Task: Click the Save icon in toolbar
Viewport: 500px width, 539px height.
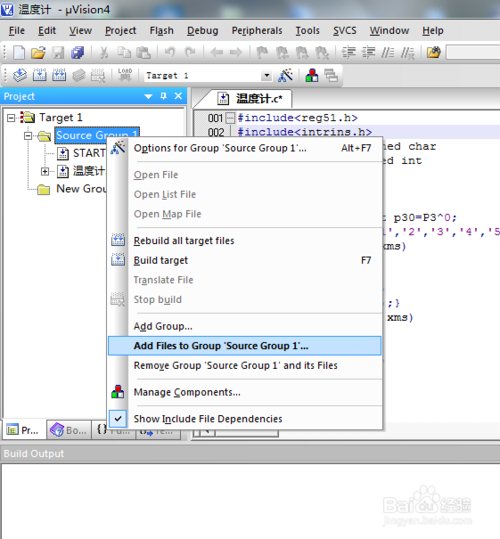Action: [x=58, y=53]
